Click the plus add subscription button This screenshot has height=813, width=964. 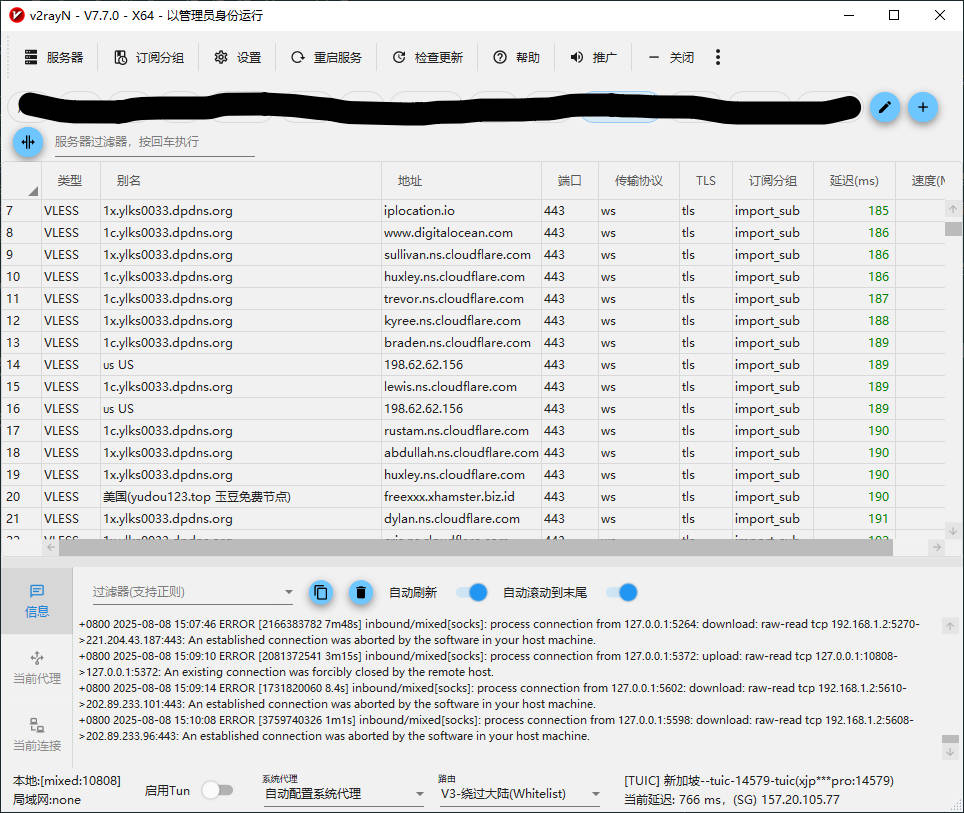(x=923, y=108)
